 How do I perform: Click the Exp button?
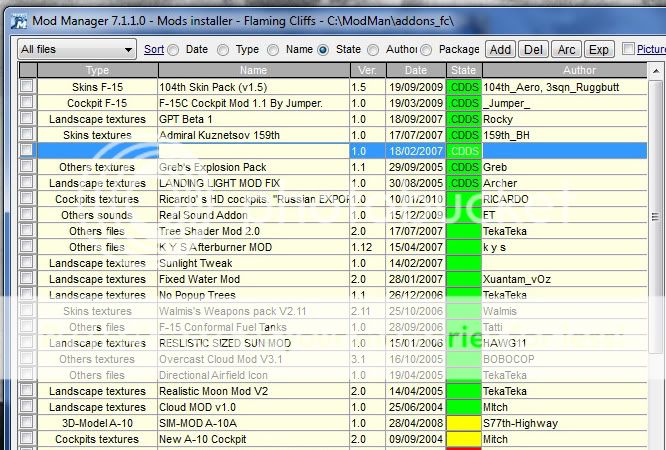point(598,49)
